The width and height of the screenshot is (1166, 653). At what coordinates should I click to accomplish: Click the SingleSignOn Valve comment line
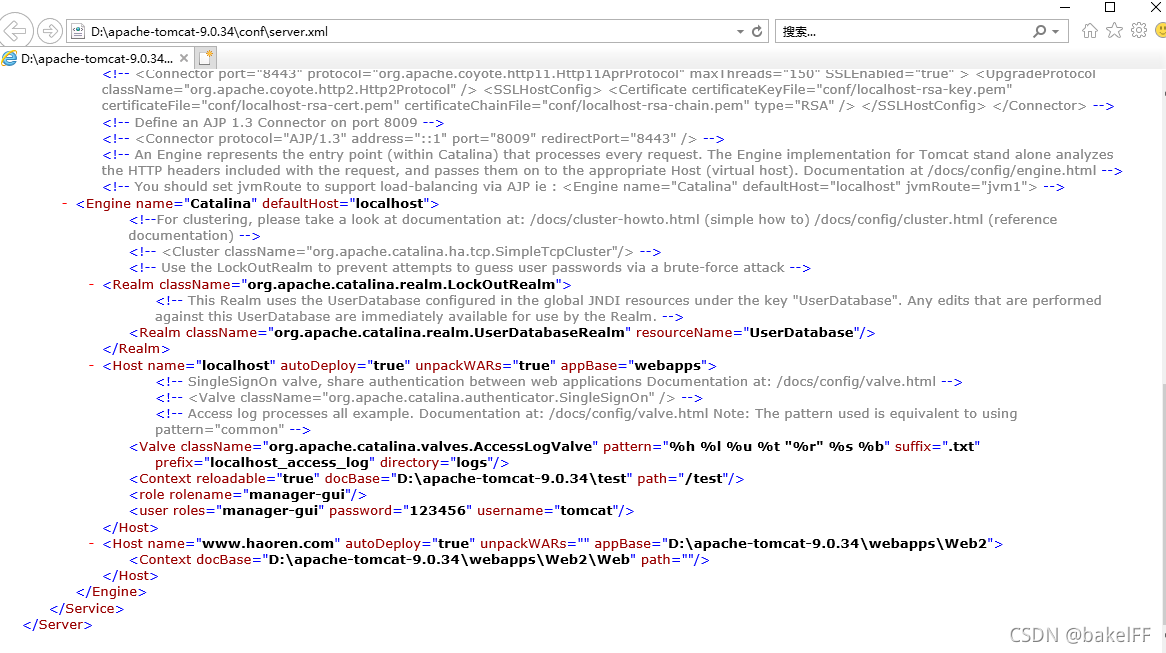[429, 398]
